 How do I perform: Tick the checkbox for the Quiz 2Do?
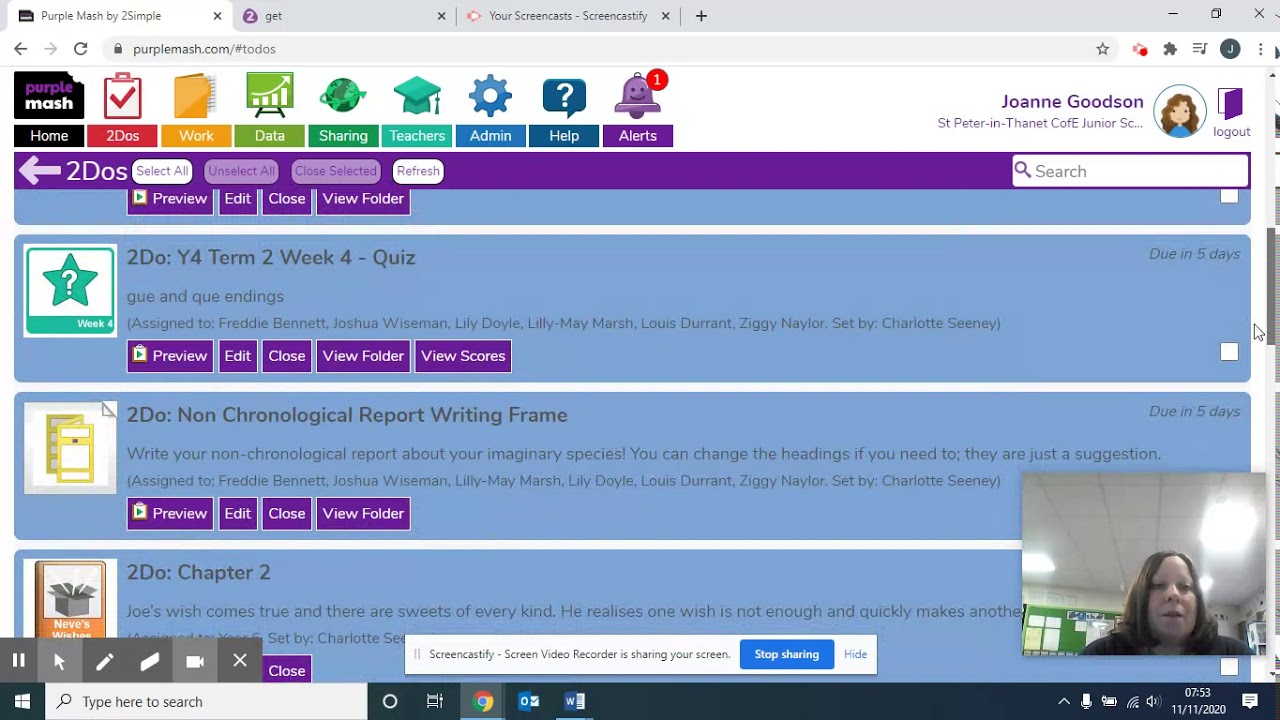pos(1229,352)
